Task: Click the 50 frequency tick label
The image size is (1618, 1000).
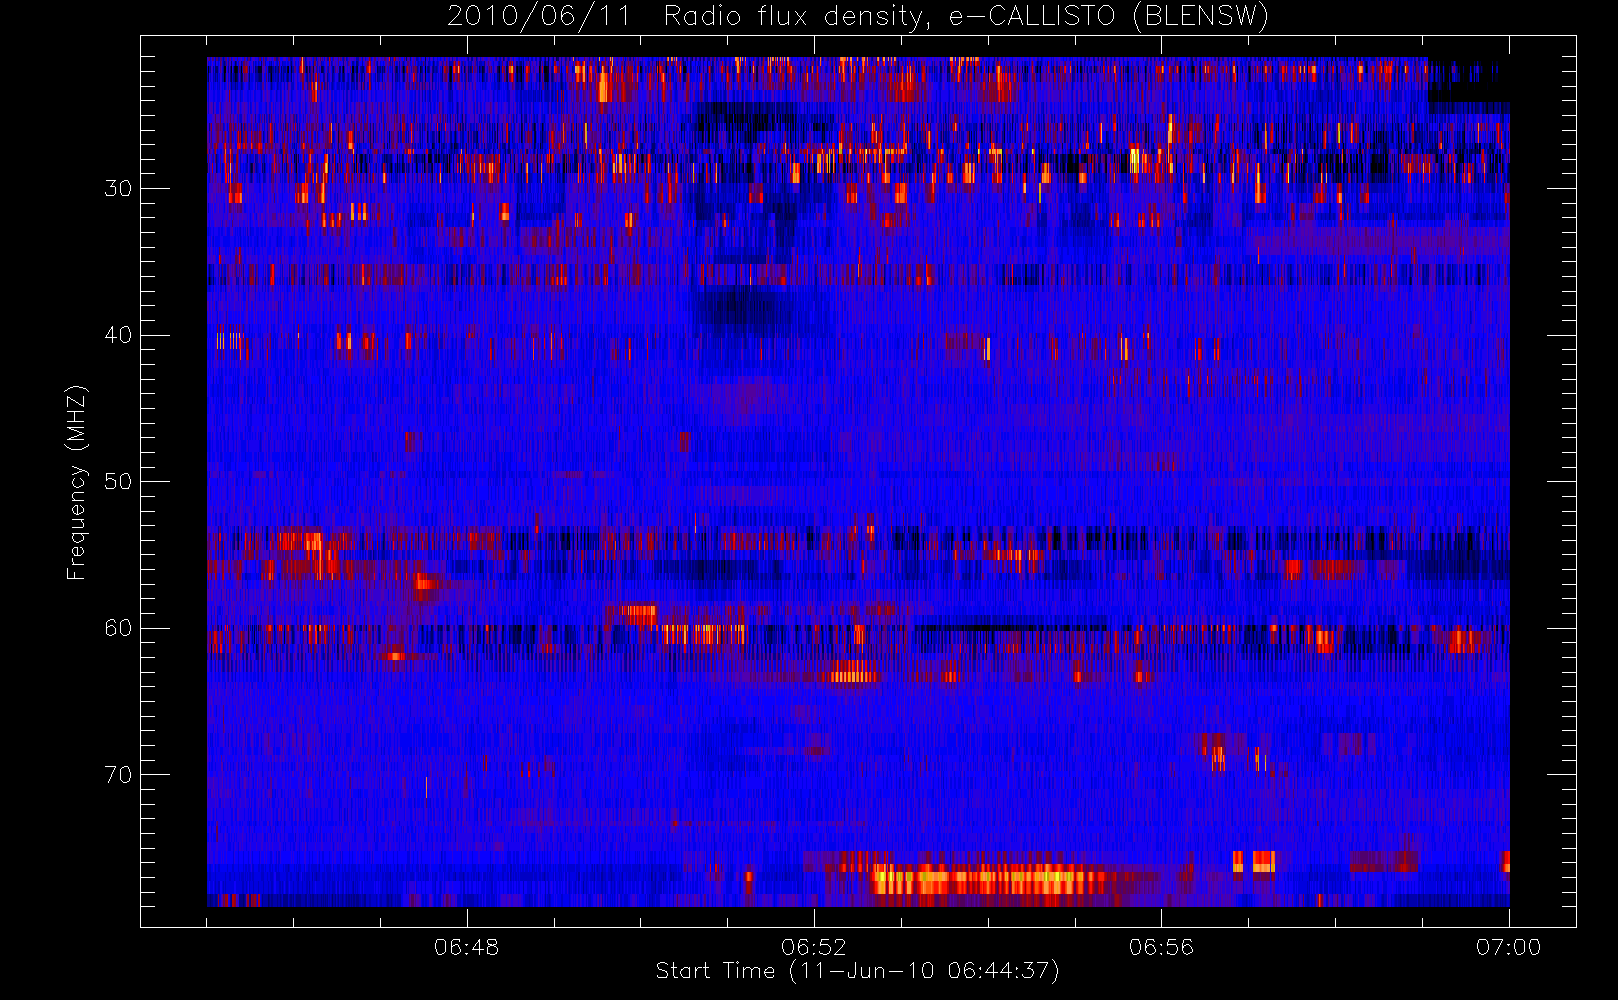Action: pos(118,482)
